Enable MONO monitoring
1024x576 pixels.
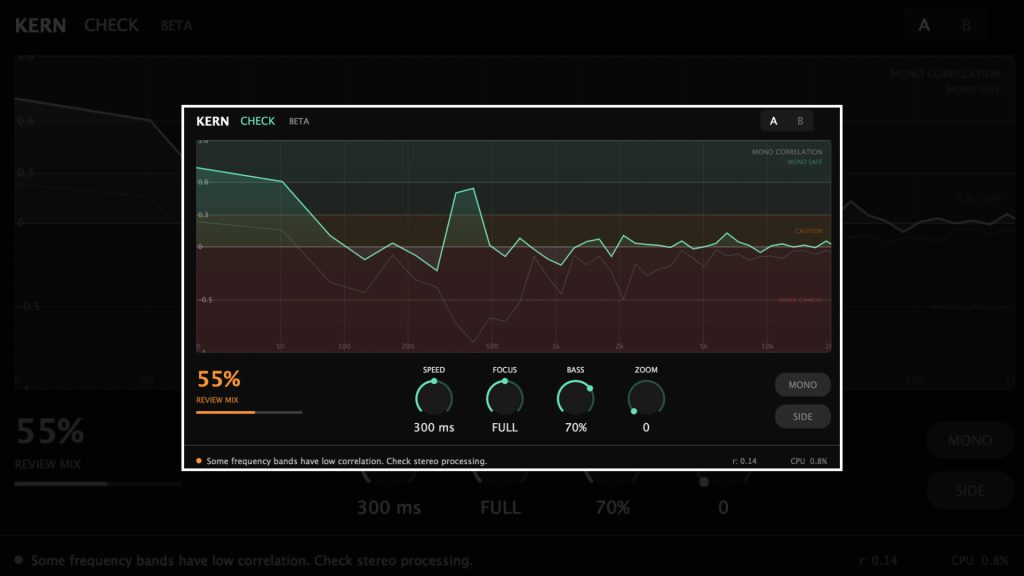point(802,384)
